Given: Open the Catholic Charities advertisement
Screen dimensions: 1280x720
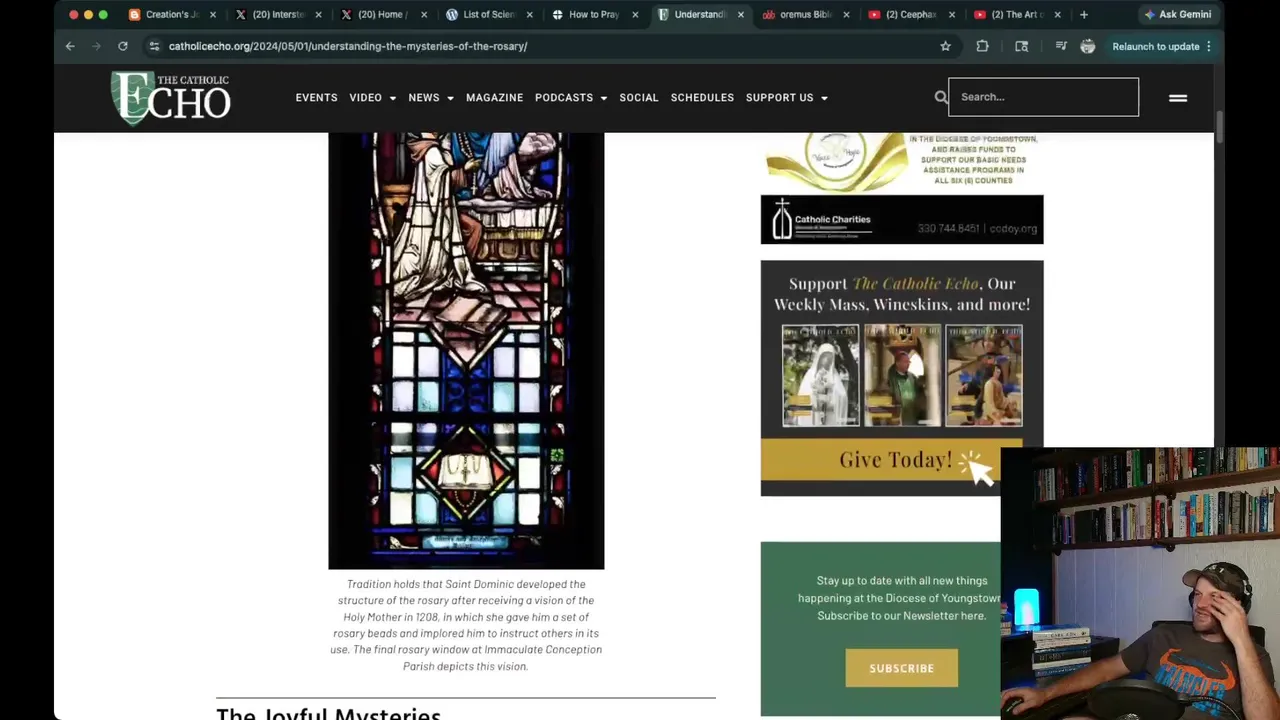Looking at the screenshot, I should point(901,188).
